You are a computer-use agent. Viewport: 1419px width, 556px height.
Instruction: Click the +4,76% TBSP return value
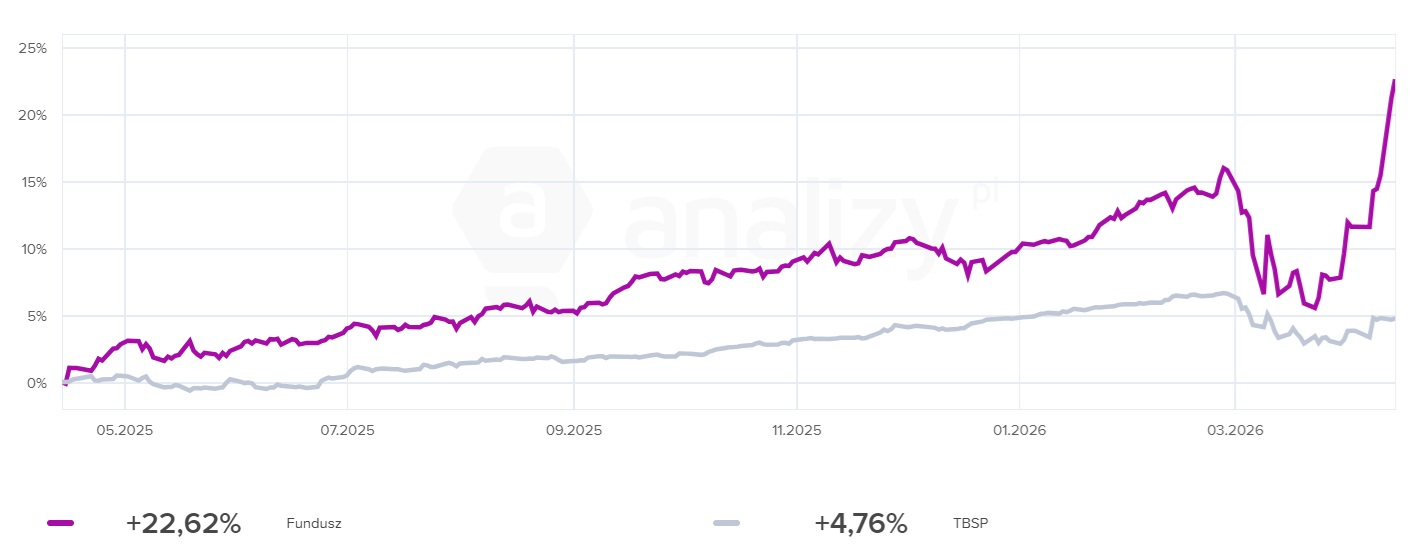(860, 523)
